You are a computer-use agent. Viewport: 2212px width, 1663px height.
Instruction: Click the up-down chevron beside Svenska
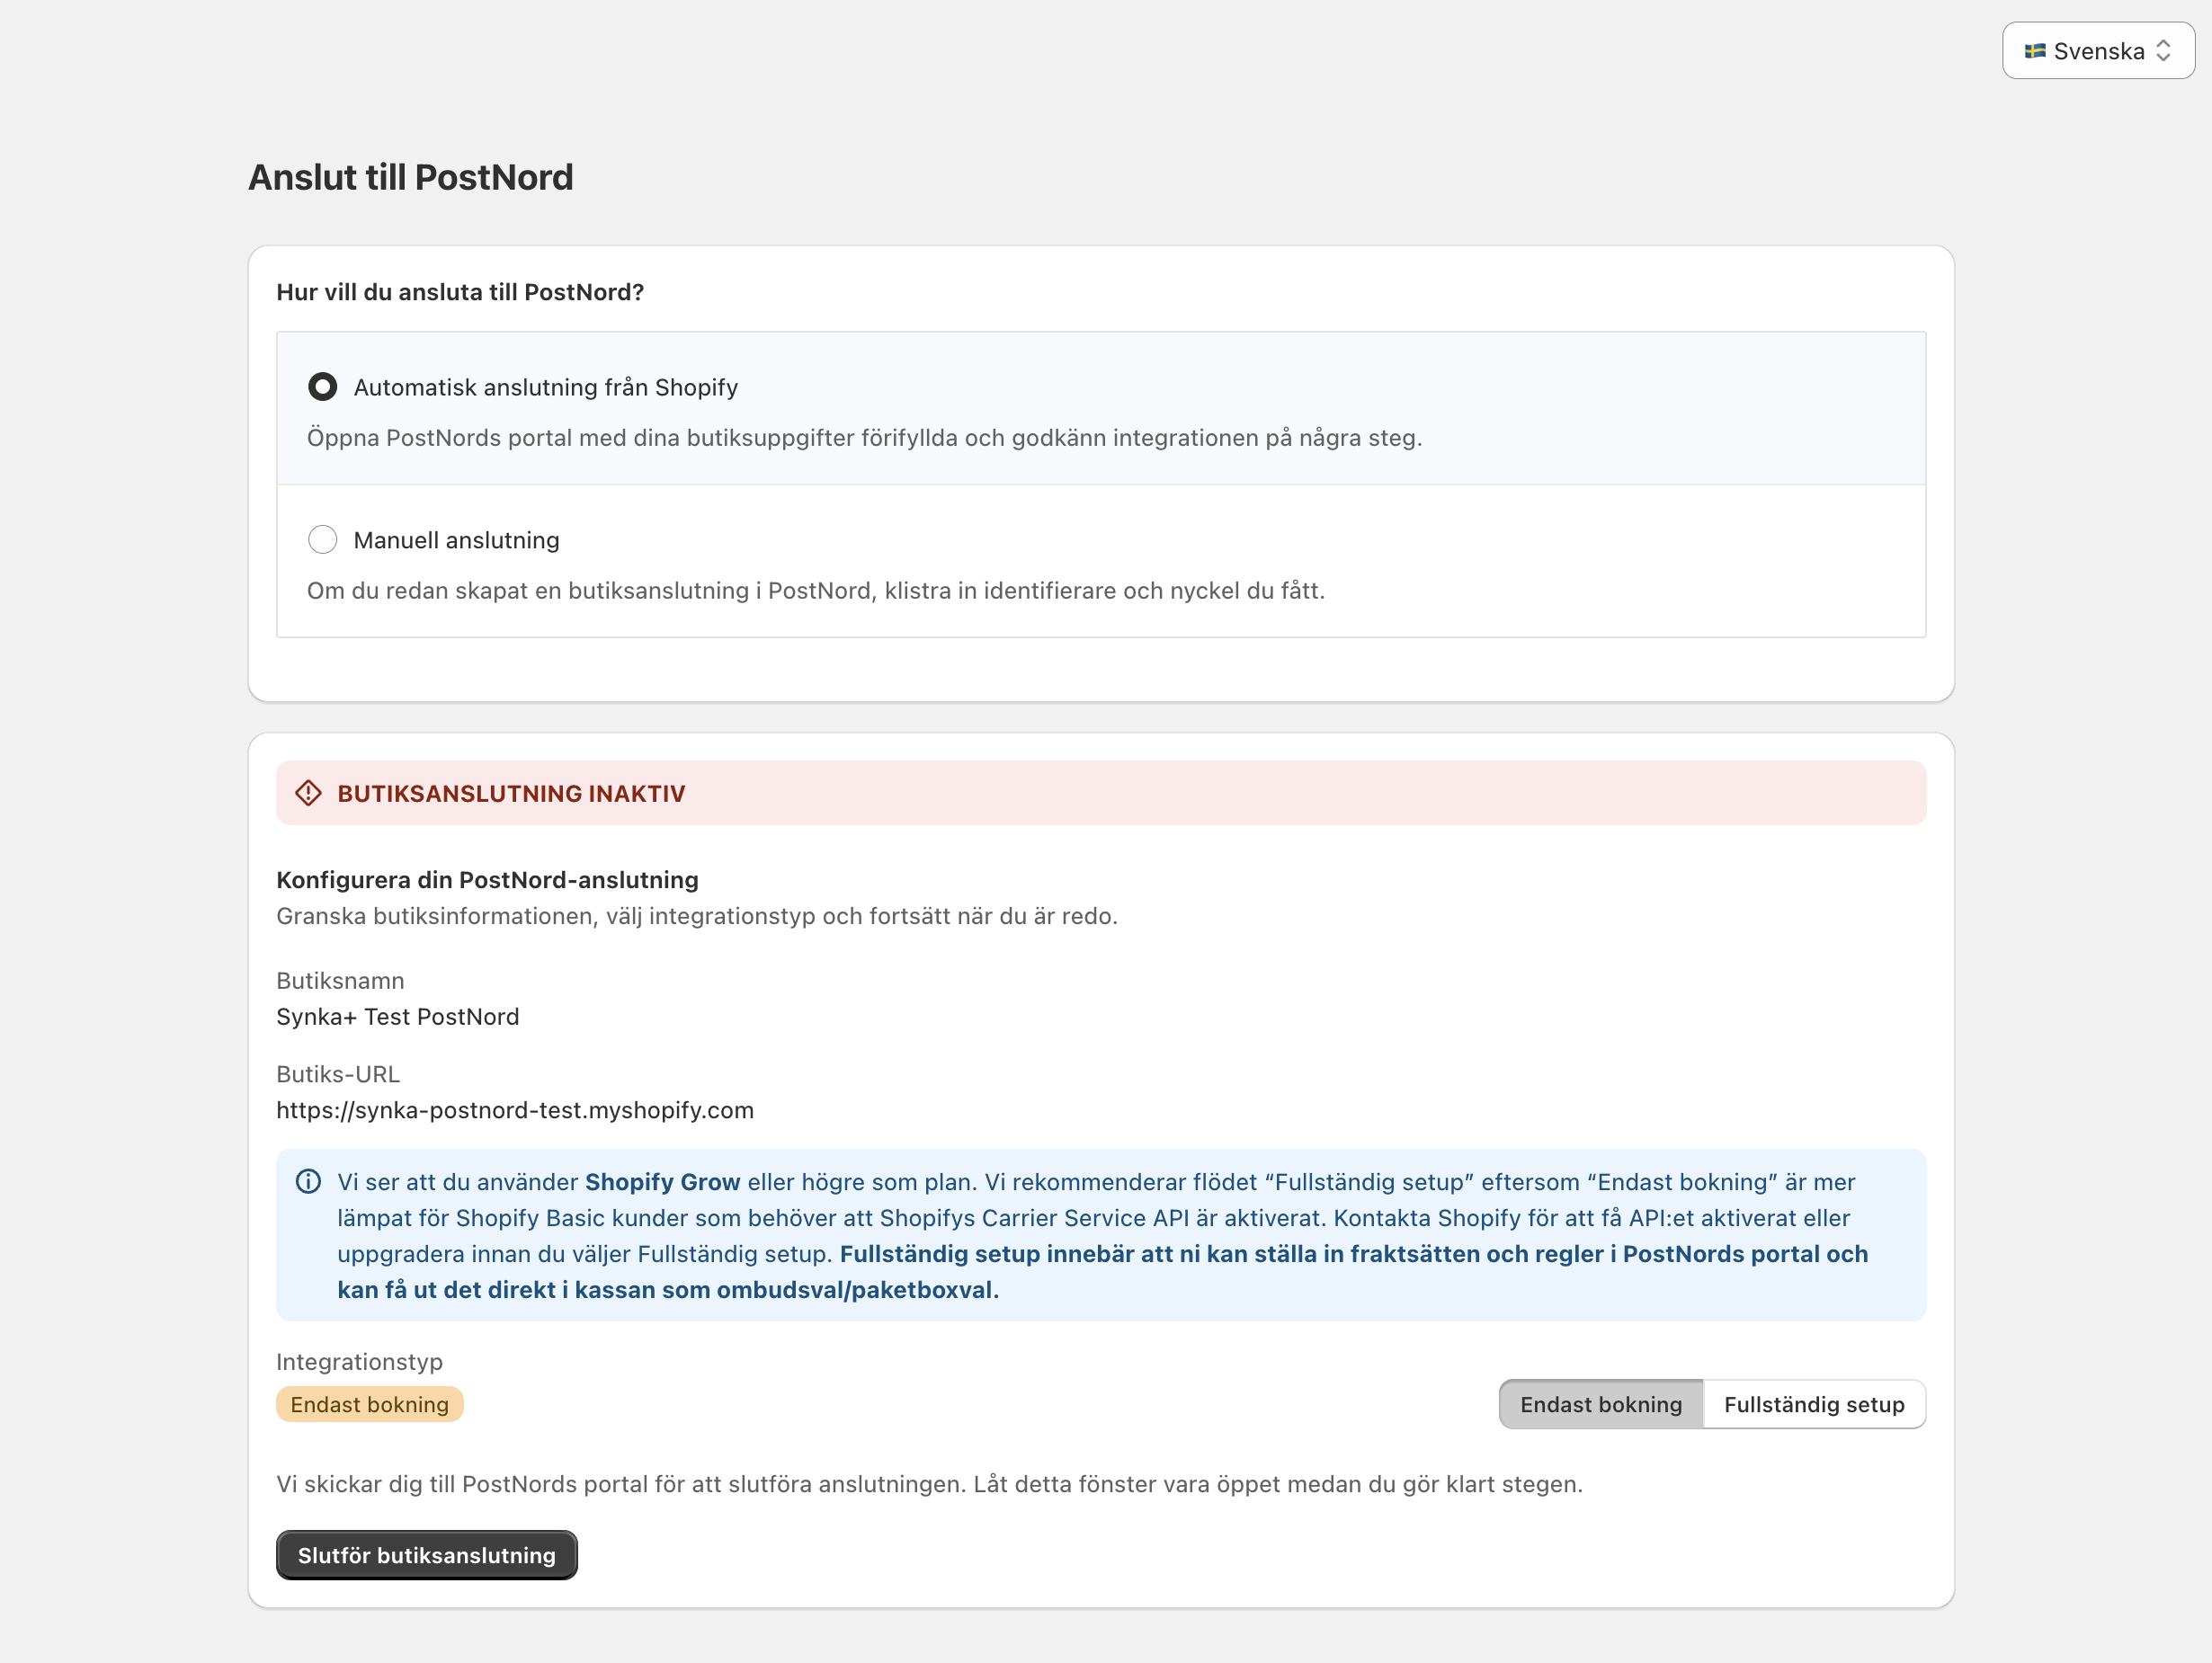pos(2163,51)
